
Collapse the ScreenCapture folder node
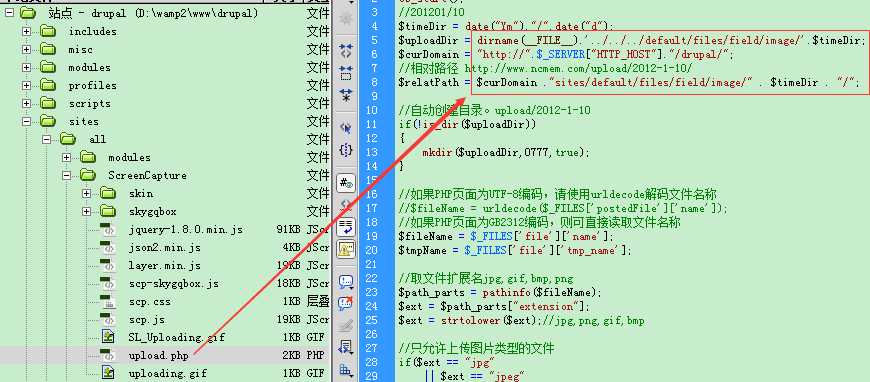tap(67, 175)
